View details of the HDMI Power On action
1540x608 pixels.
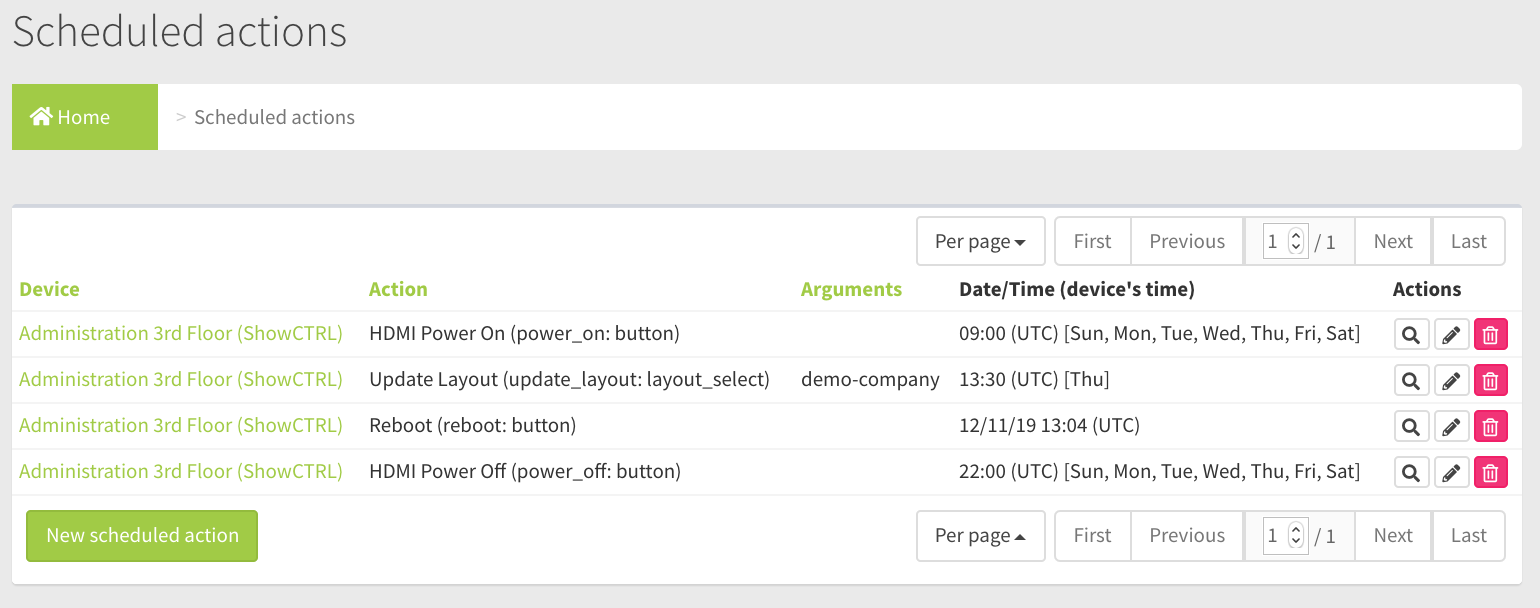coord(1411,335)
